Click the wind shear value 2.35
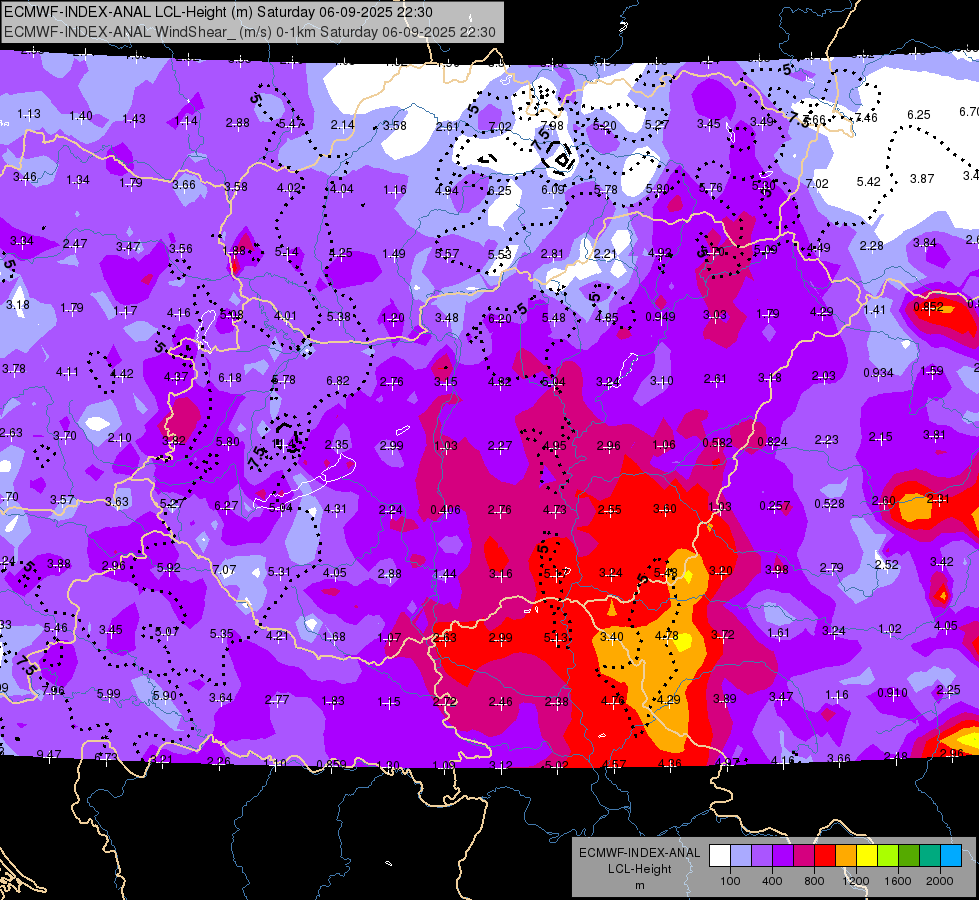 (x=337, y=445)
